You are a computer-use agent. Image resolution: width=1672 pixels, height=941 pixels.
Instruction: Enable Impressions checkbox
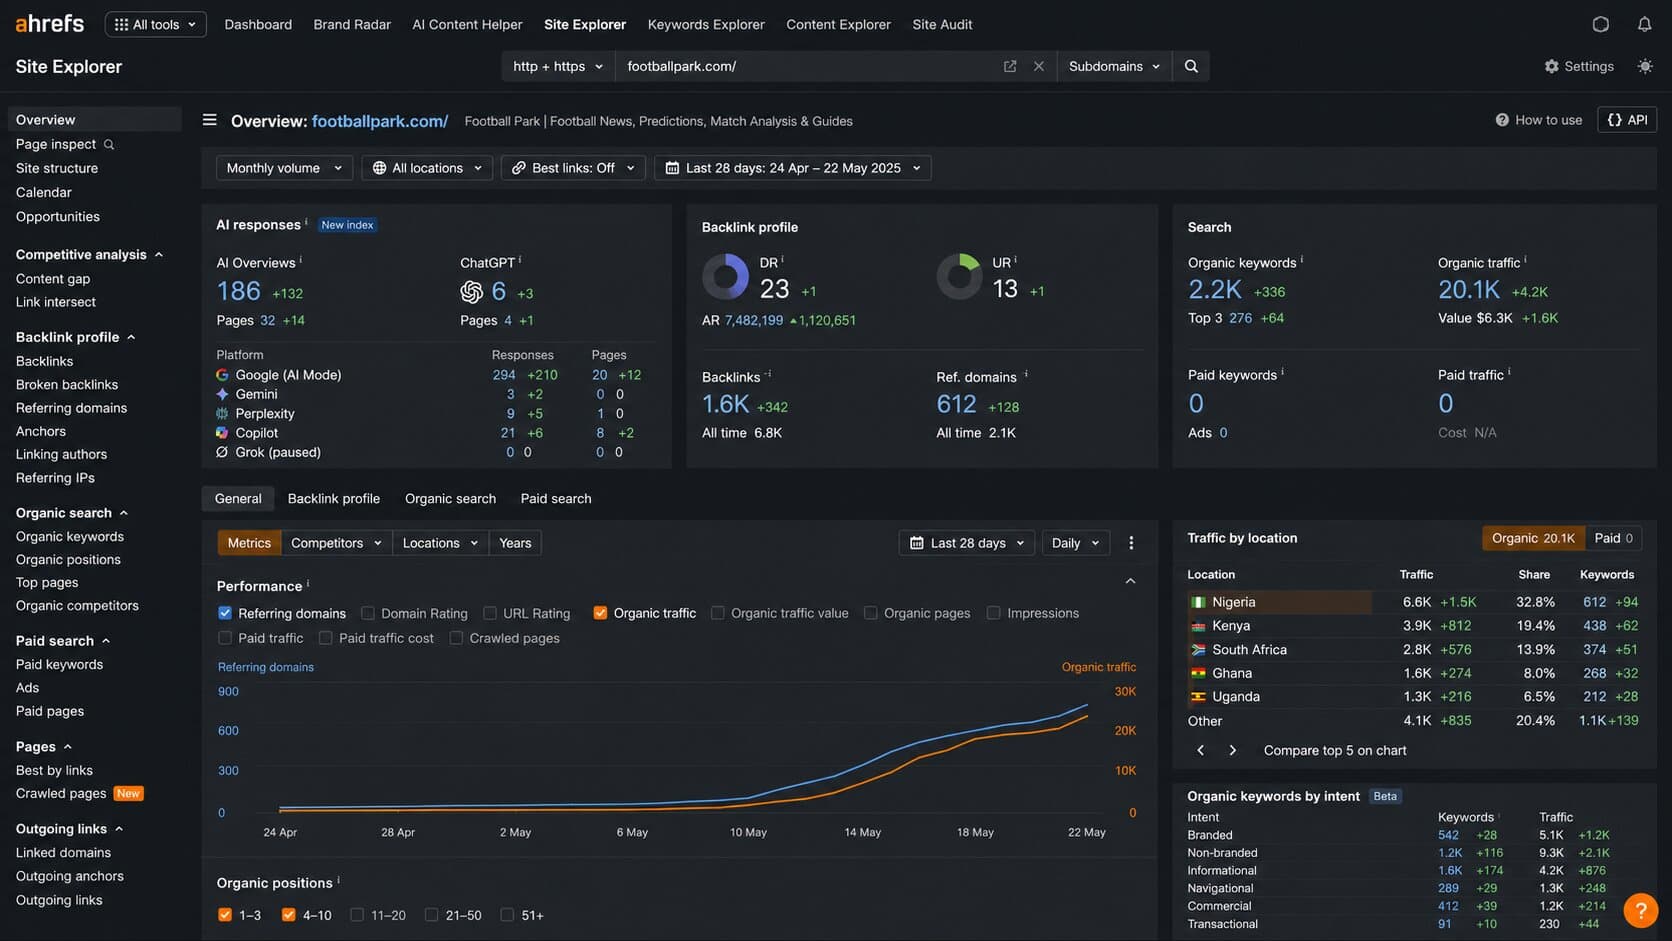pos(994,613)
